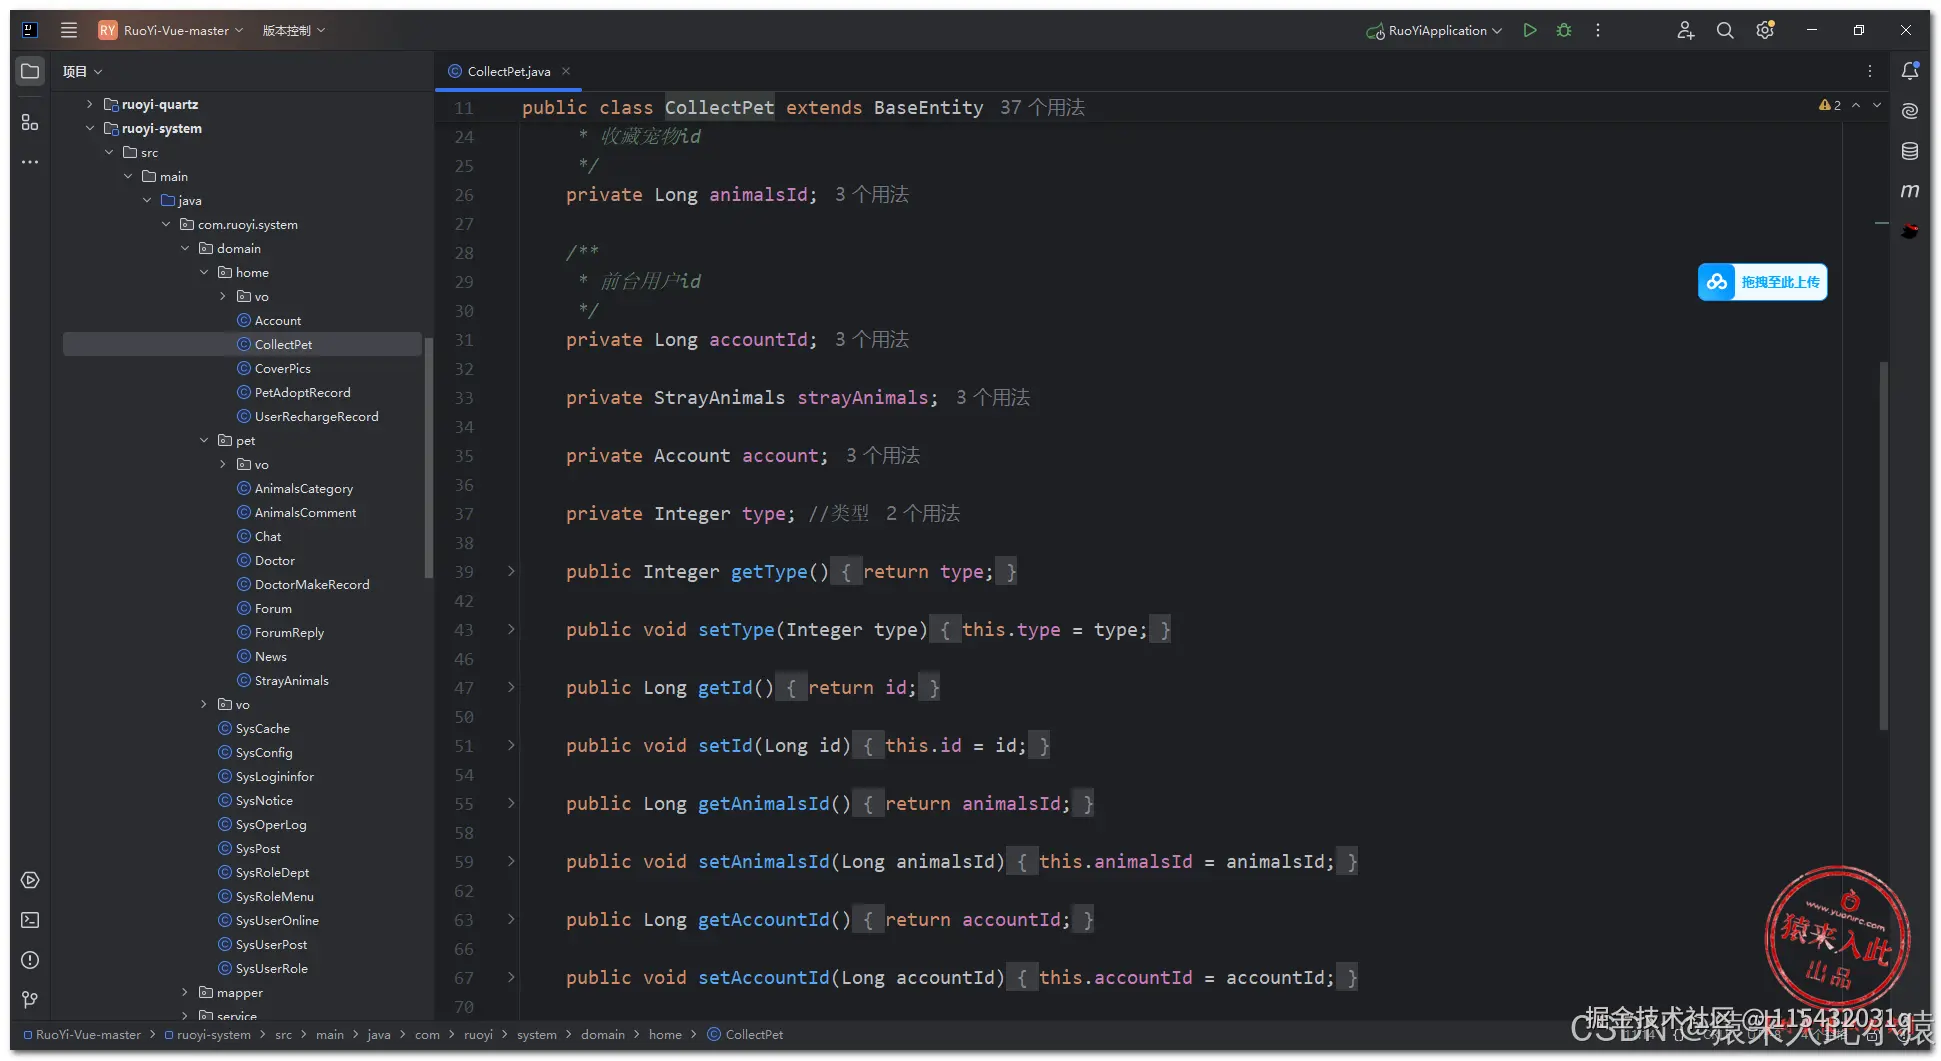Viewport: 1941px width, 1061px height.
Task: Open the Problems tool window
Action: click(30, 960)
